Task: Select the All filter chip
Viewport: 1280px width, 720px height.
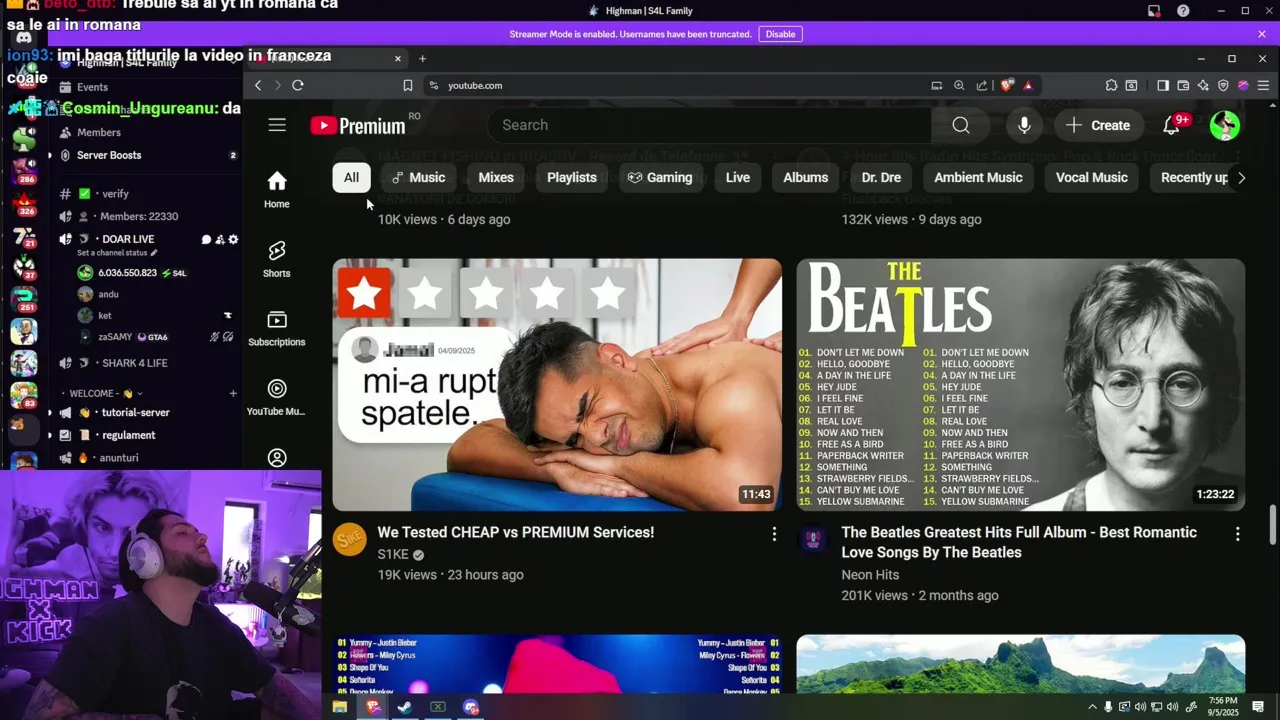Action: click(x=351, y=178)
